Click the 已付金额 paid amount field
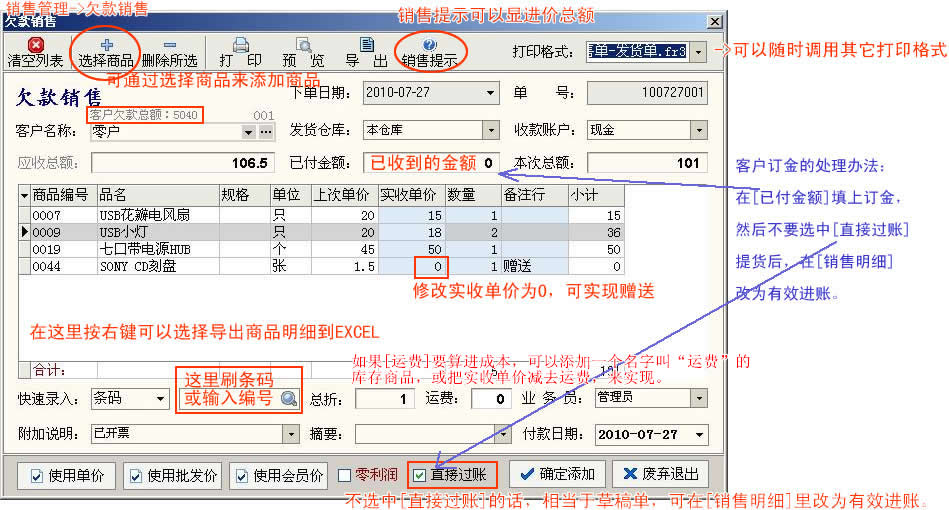949x510 pixels. [x=433, y=163]
